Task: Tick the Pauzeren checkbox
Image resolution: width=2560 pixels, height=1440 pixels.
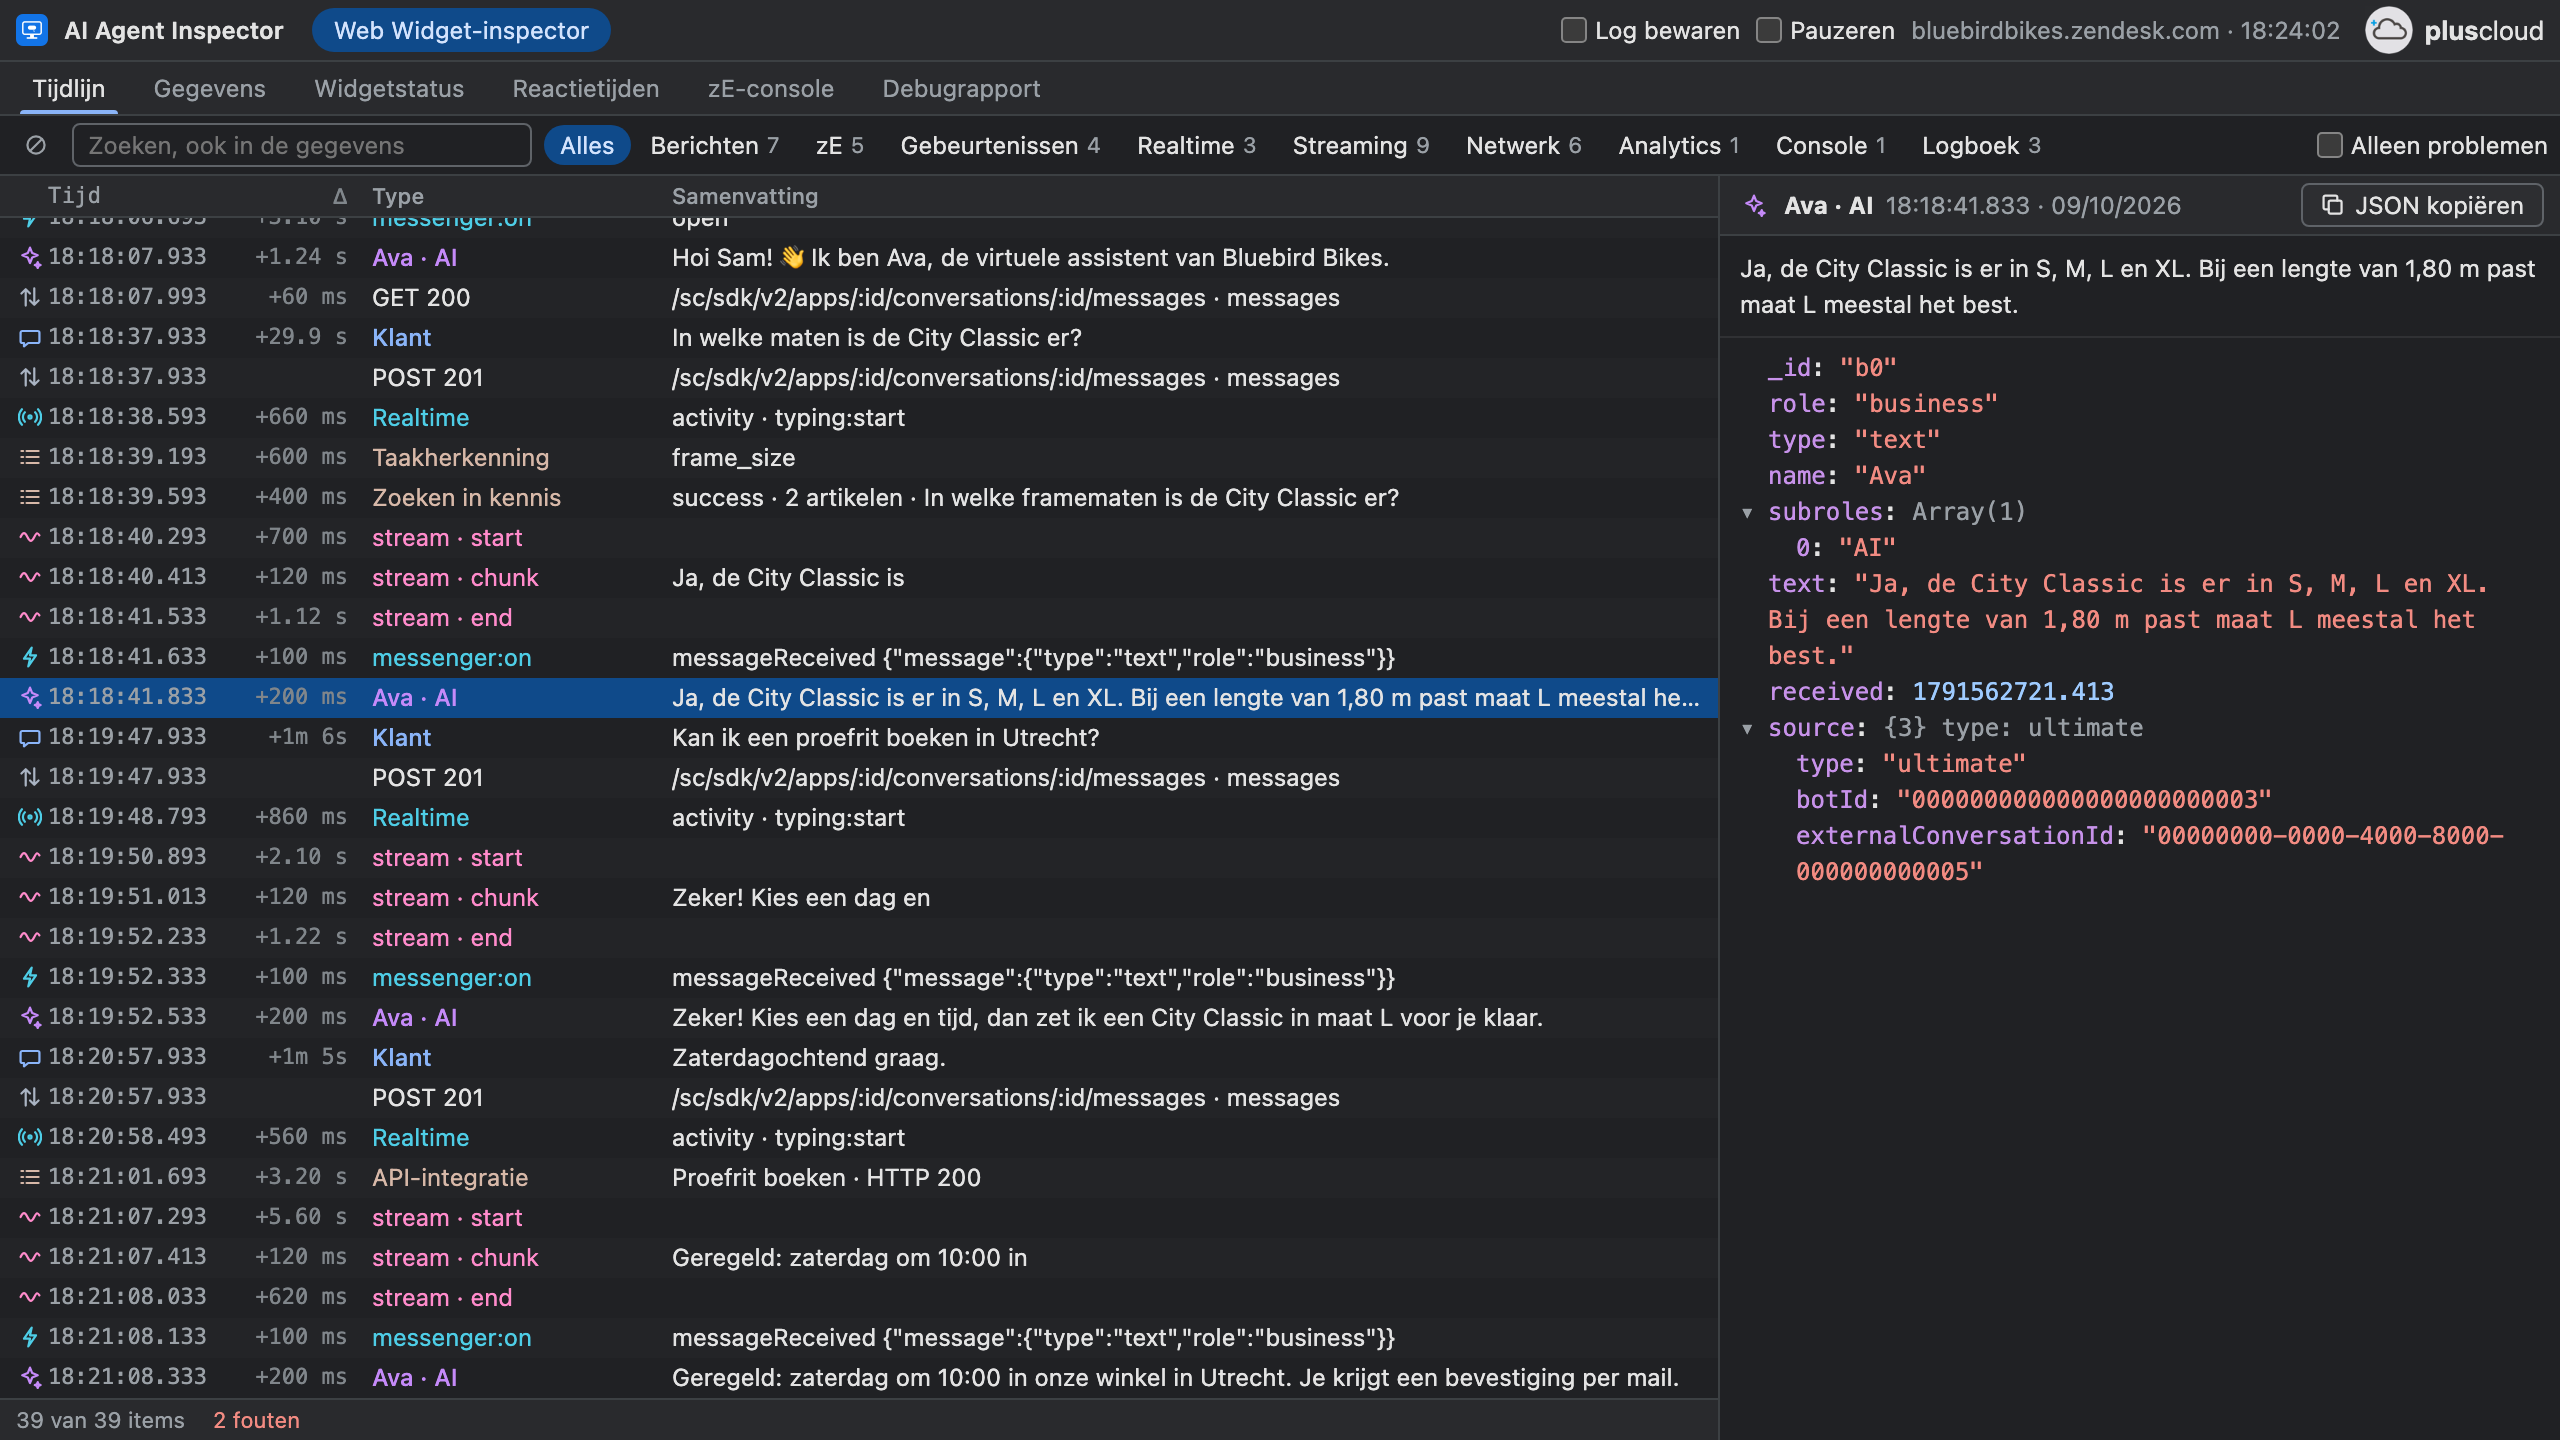Action: pos(1768,31)
